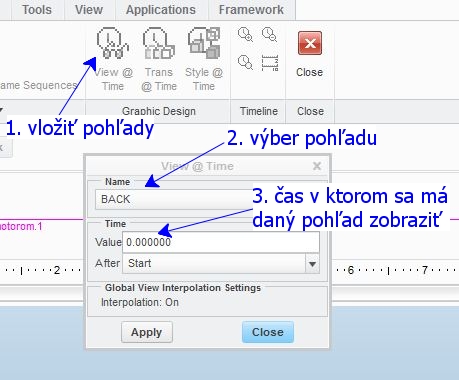Screen dimensions: 459x380
Task: Expand the After Start dropdown arrow
Action: (312, 264)
